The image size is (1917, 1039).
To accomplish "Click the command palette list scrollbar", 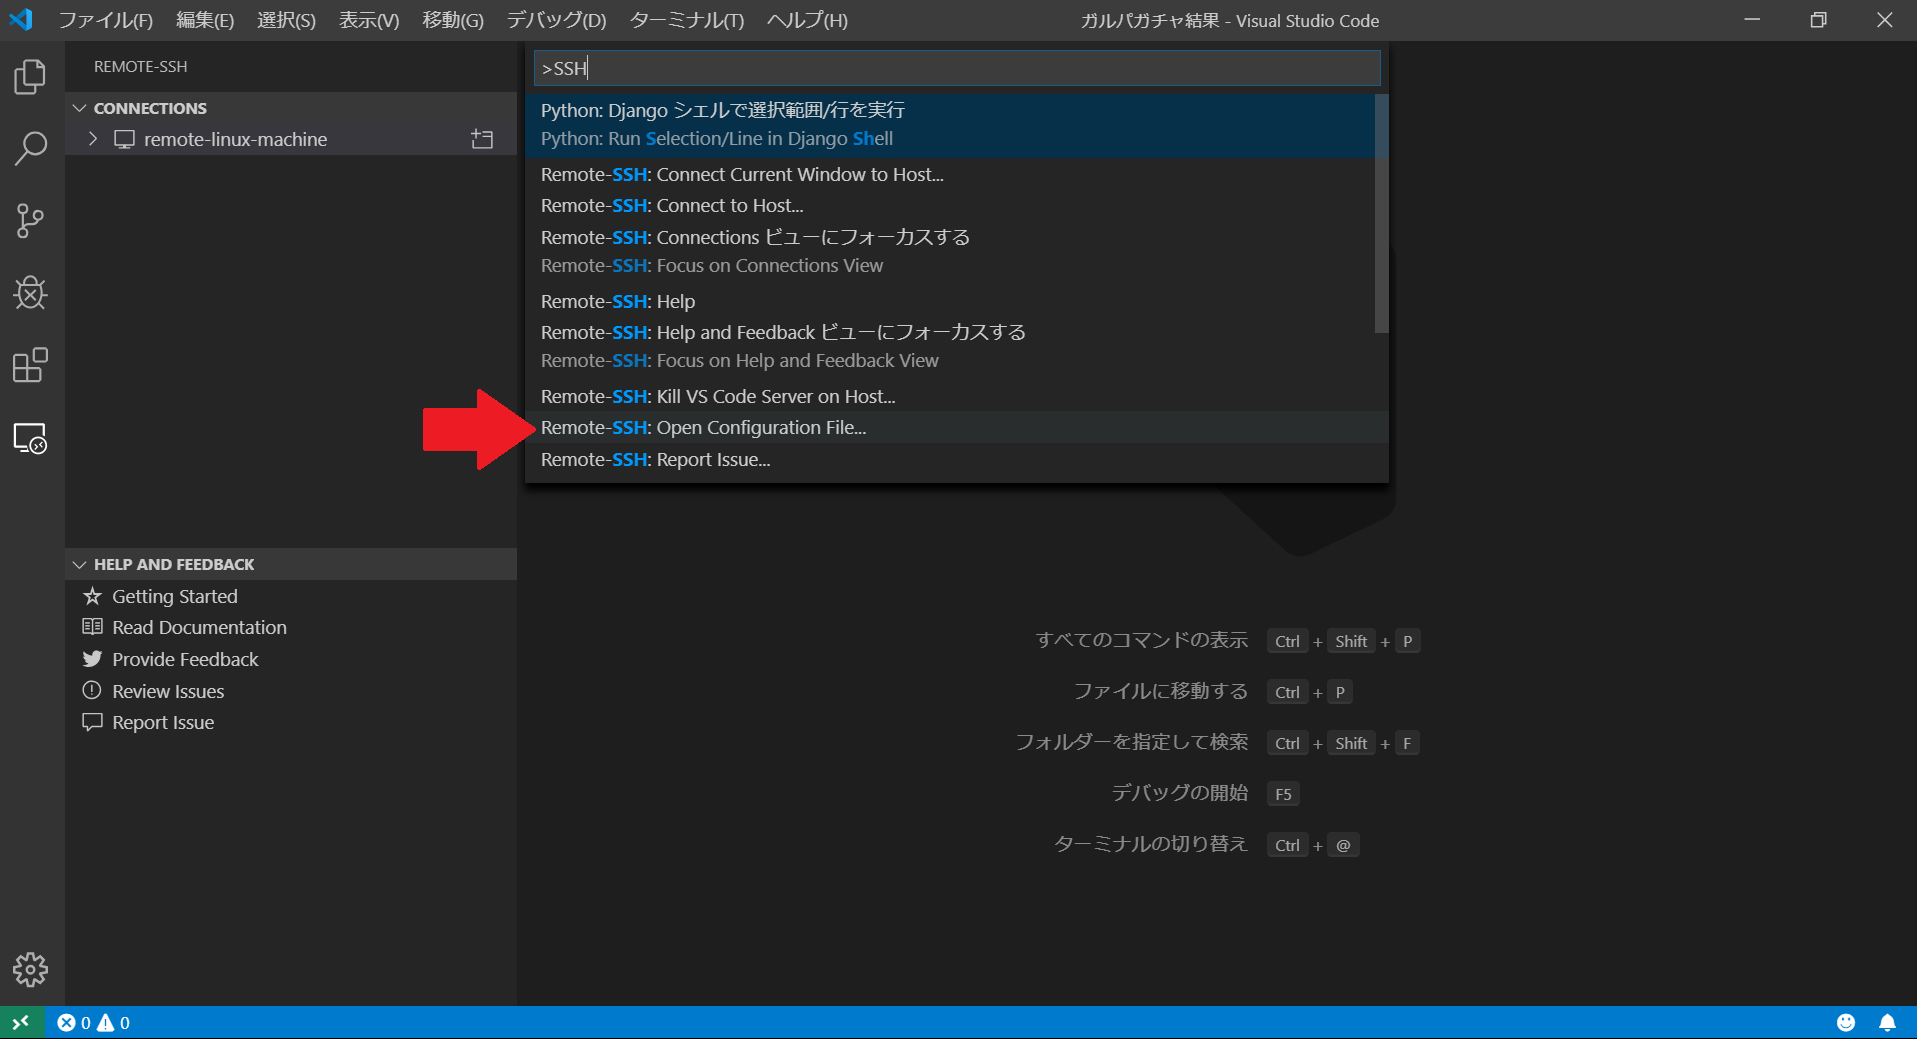I will [x=1381, y=213].
